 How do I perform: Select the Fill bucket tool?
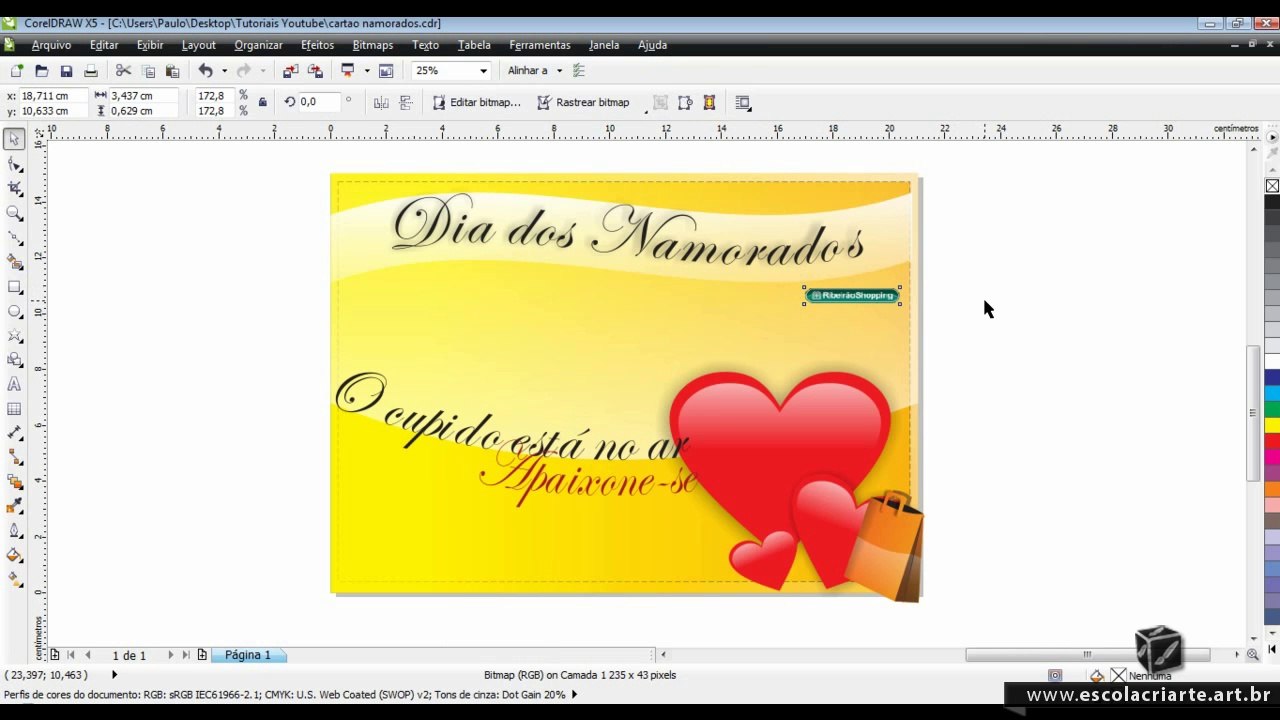(x=15, y=555)
